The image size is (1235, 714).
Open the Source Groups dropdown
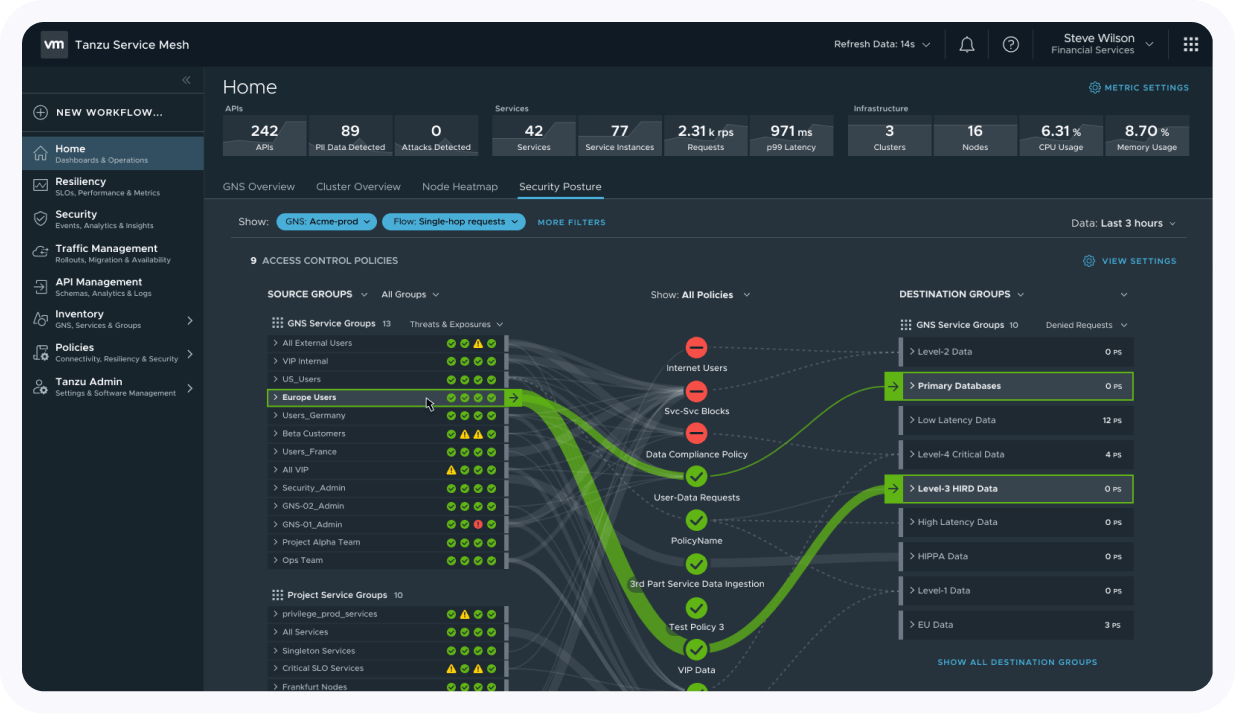click(317, 295)
